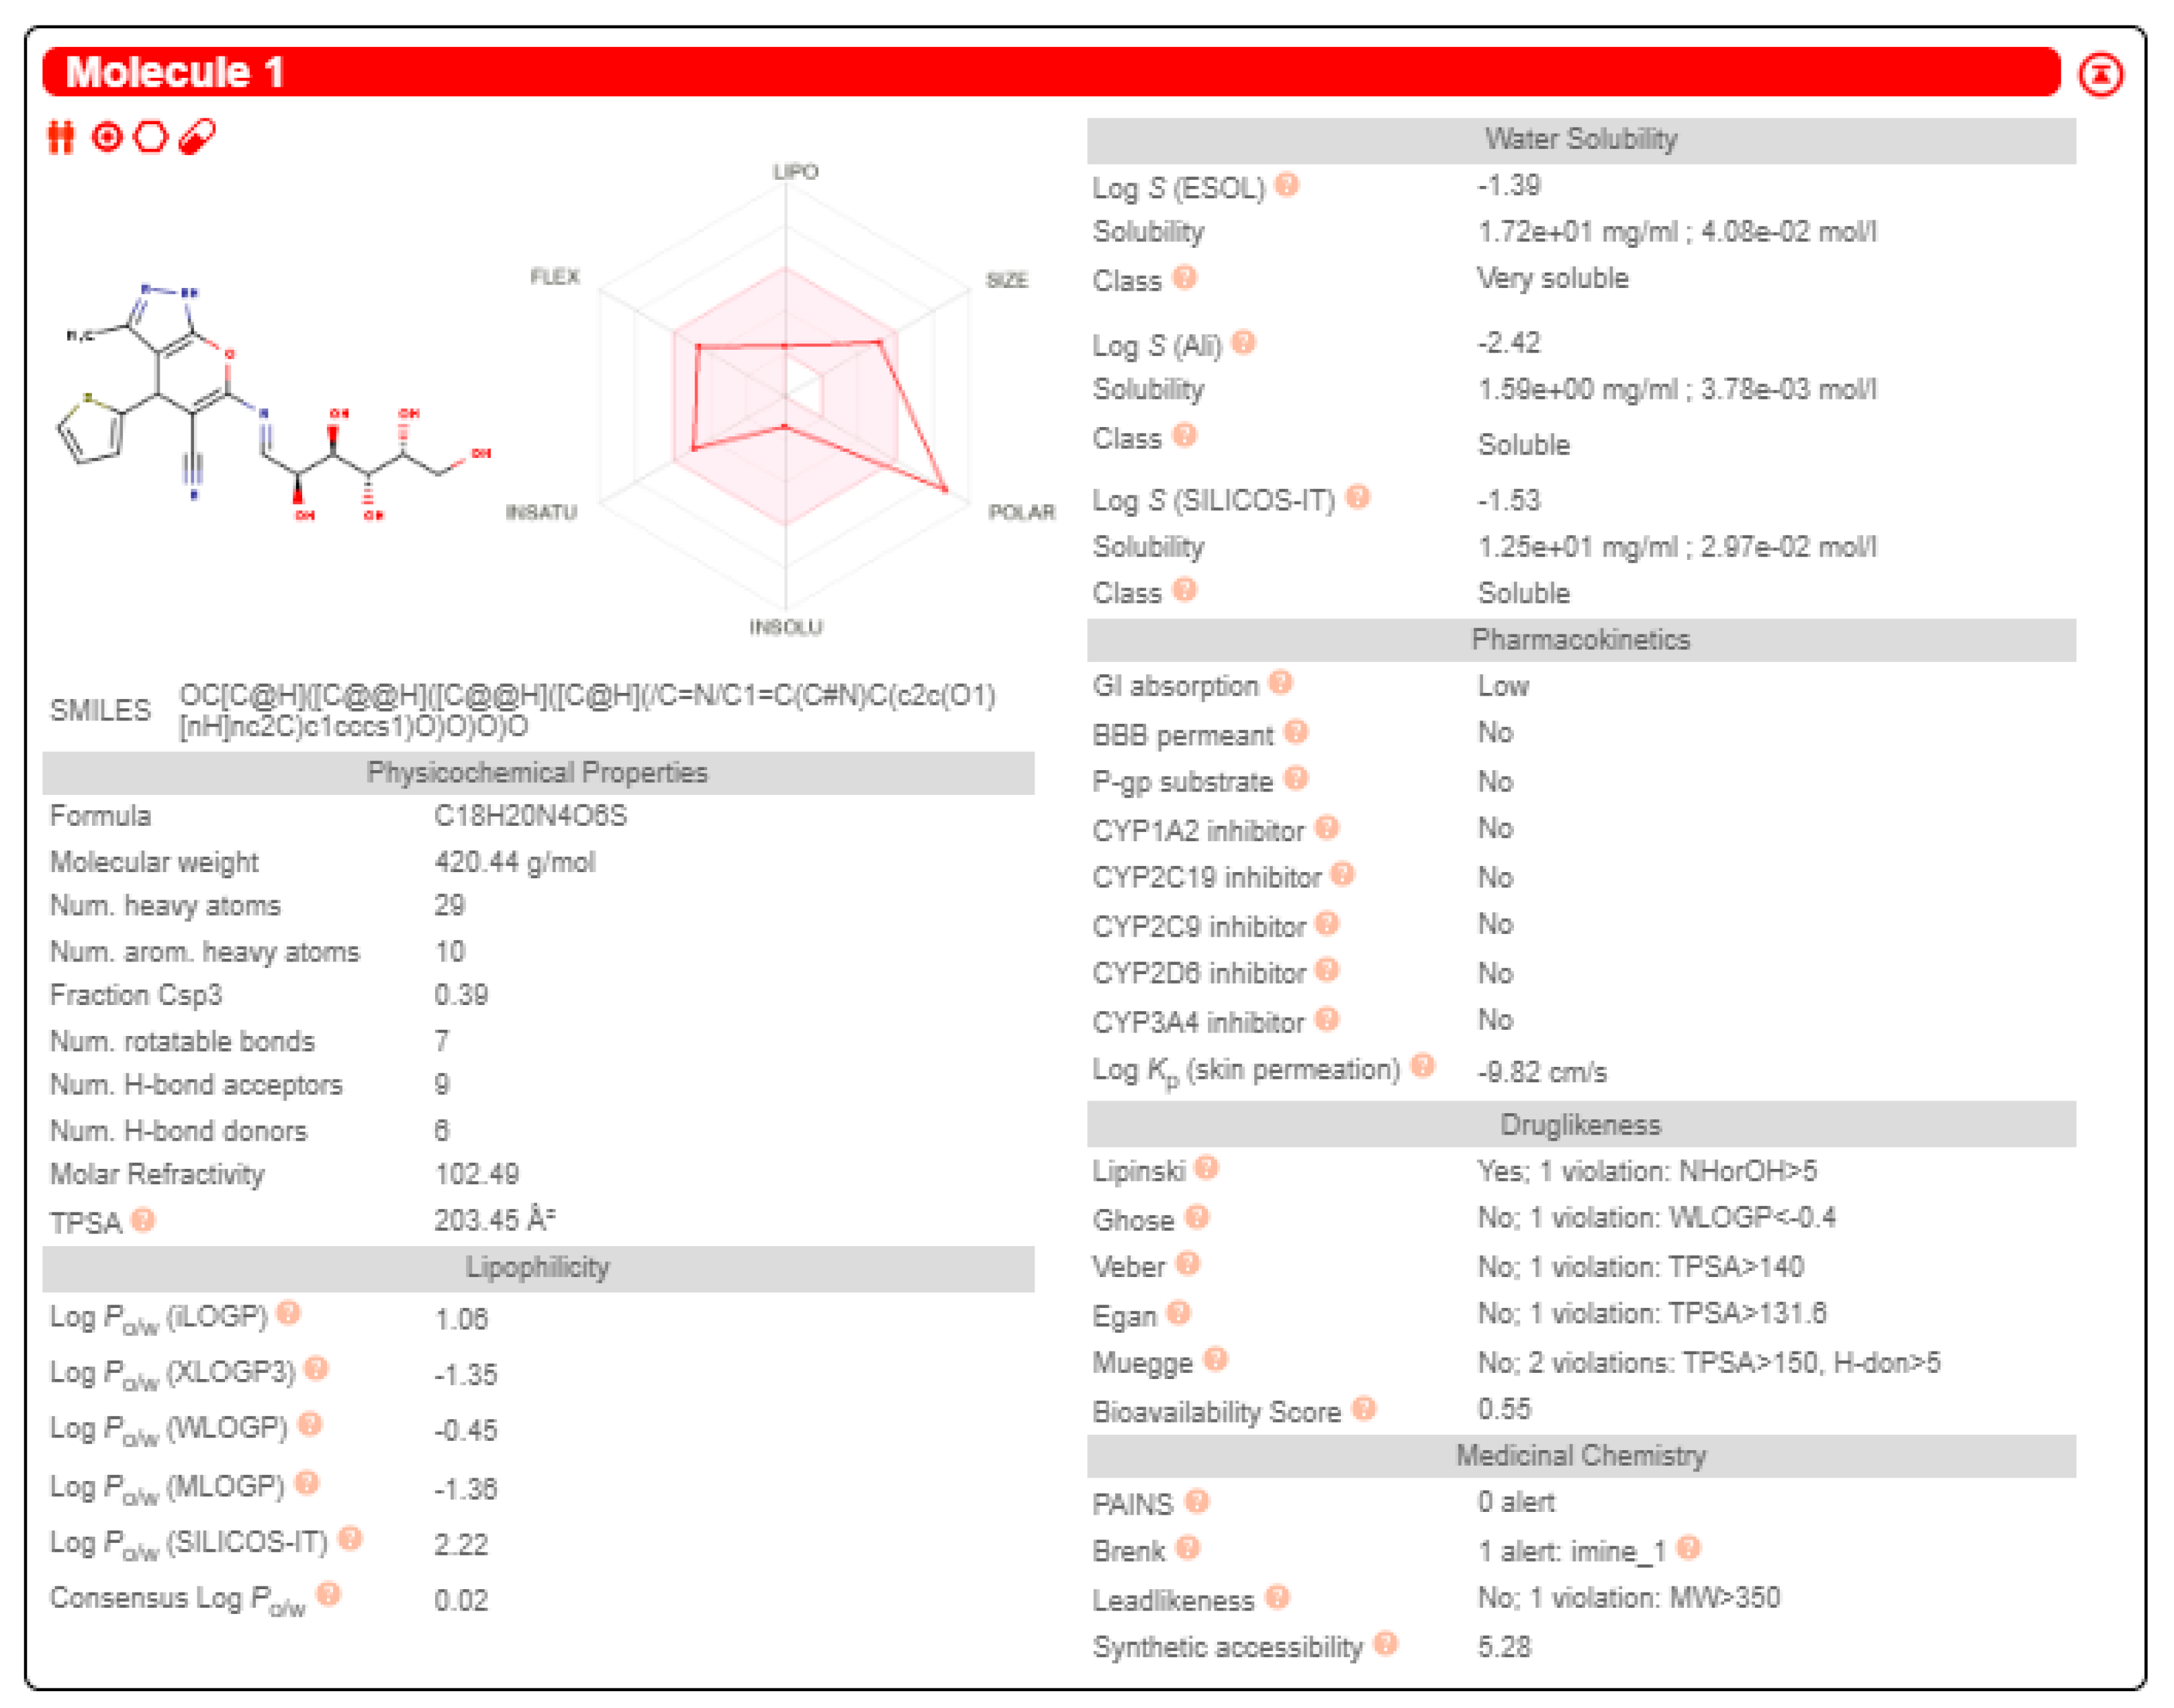The image size is (2174, 1708).
Task: Click the binoculars similarity search icon
Action: pyautogui.click(x=61, y=137)
